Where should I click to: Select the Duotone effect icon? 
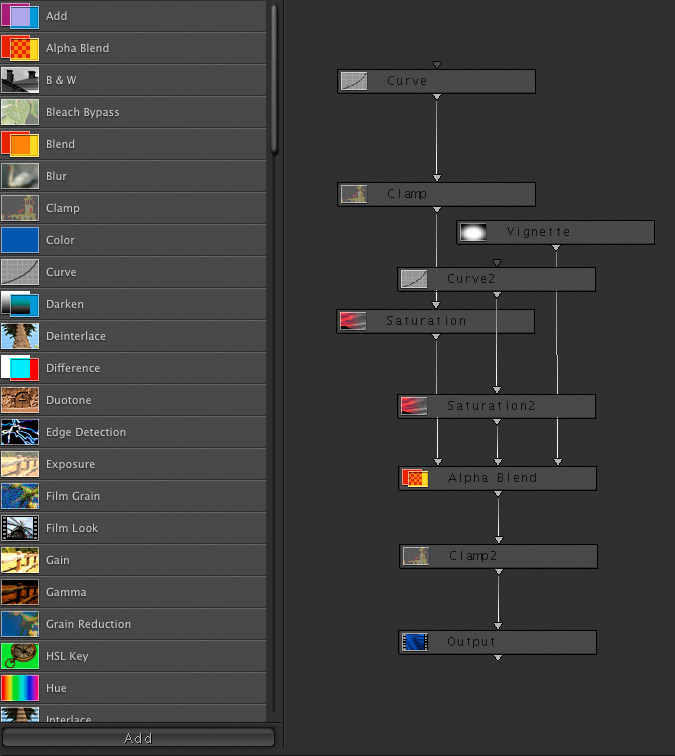pos(20,400)
